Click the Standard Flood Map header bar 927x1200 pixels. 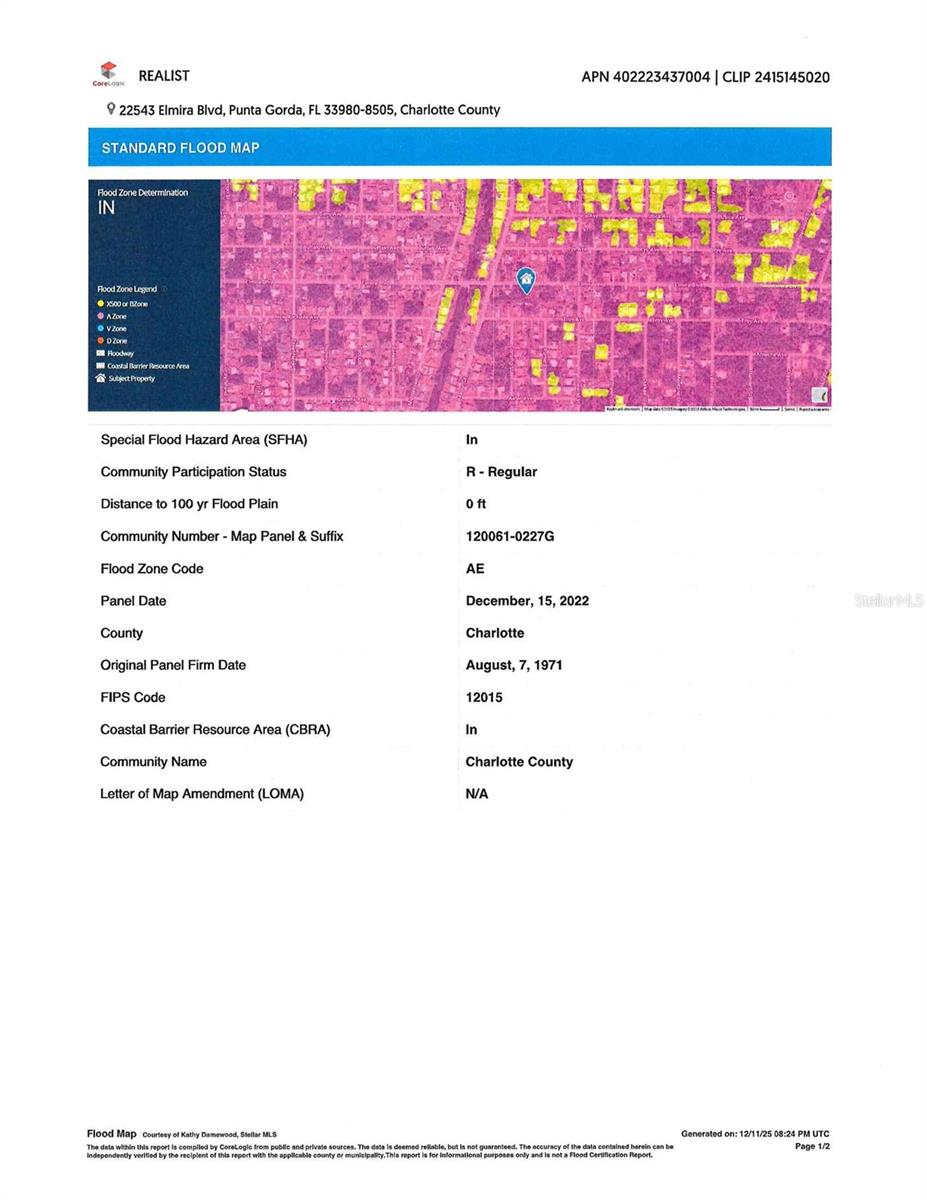(x=459, y=147)
